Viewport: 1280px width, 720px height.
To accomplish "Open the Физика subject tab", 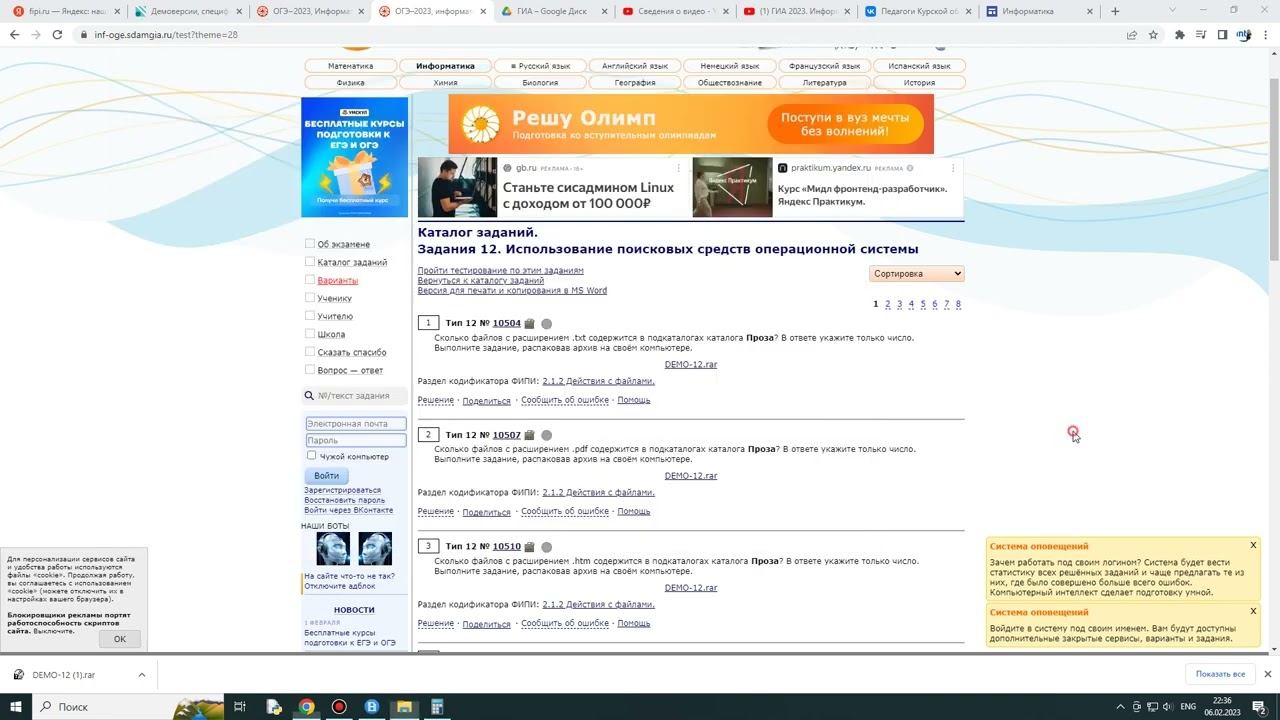I will pyautogui.click(x=351, y=83).
